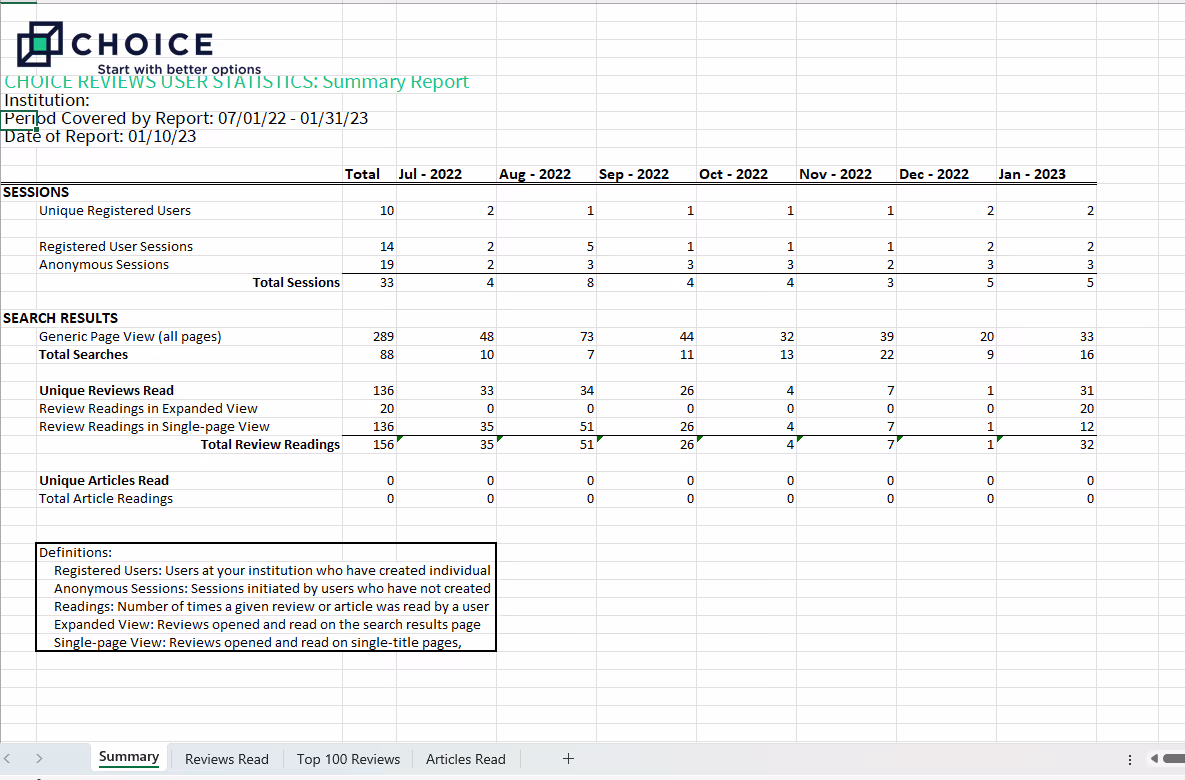
Task: Select the 'Anonymous Sessions:' definition line
Action: [x=272, y=589]
